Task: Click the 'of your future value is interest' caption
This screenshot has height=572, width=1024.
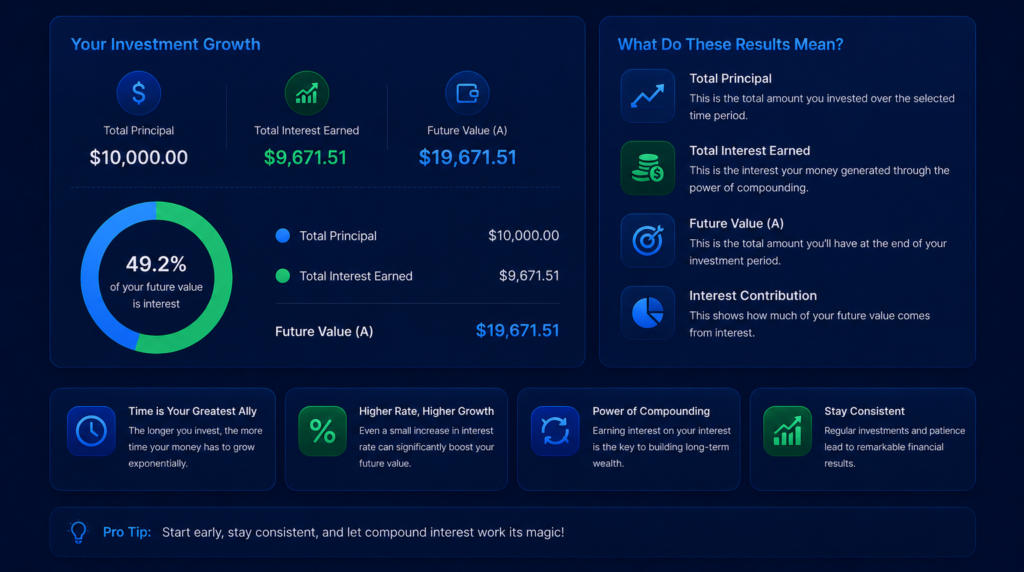Action: [156, 295]
